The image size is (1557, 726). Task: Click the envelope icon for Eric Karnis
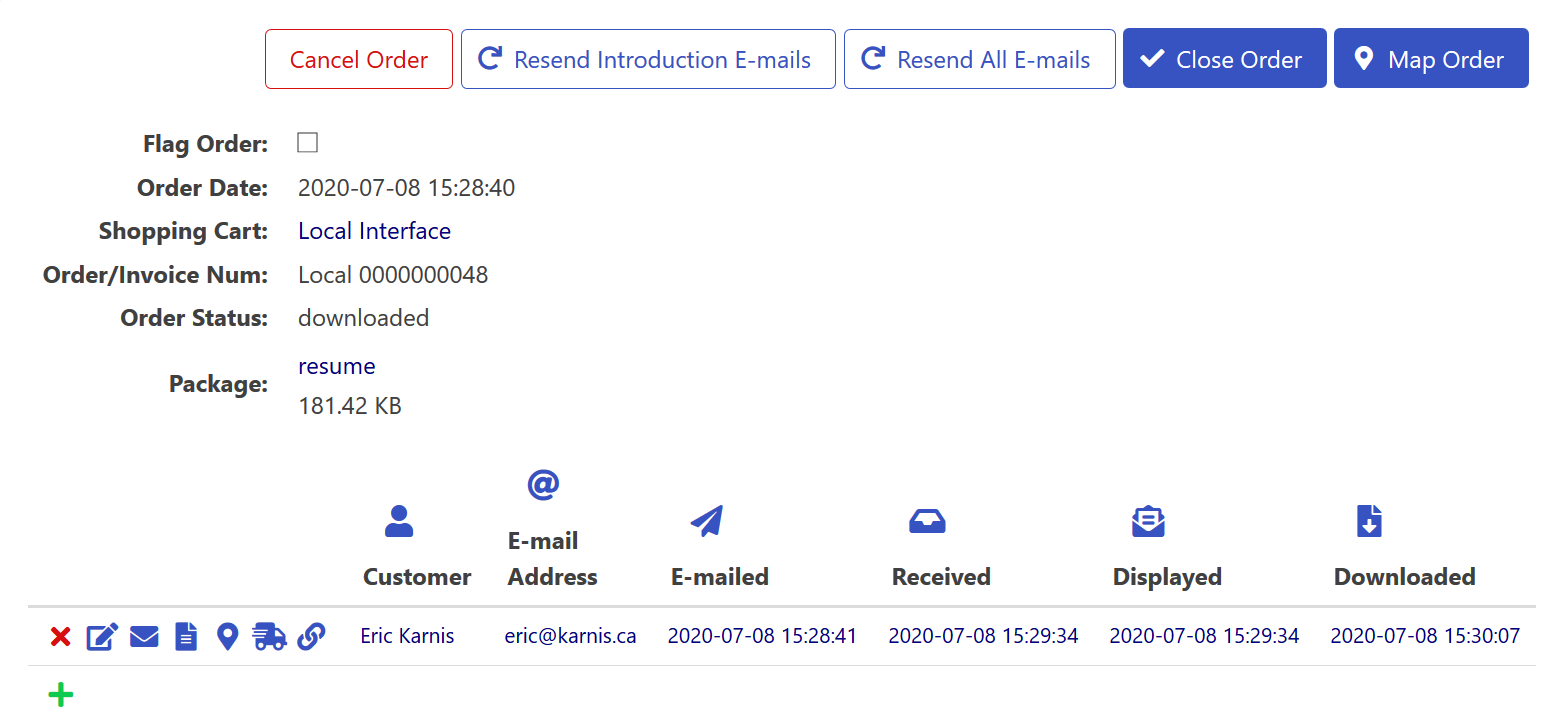click(x=144, y=636)
